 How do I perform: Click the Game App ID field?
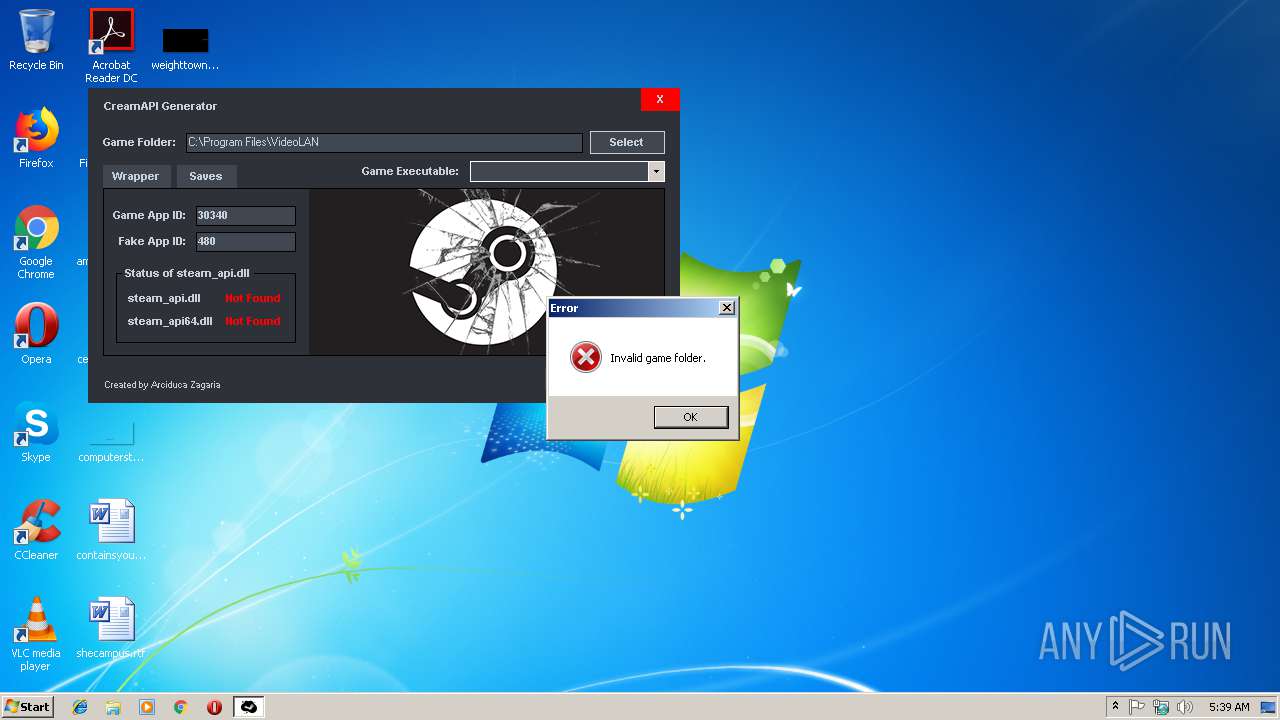pos(245,215)
